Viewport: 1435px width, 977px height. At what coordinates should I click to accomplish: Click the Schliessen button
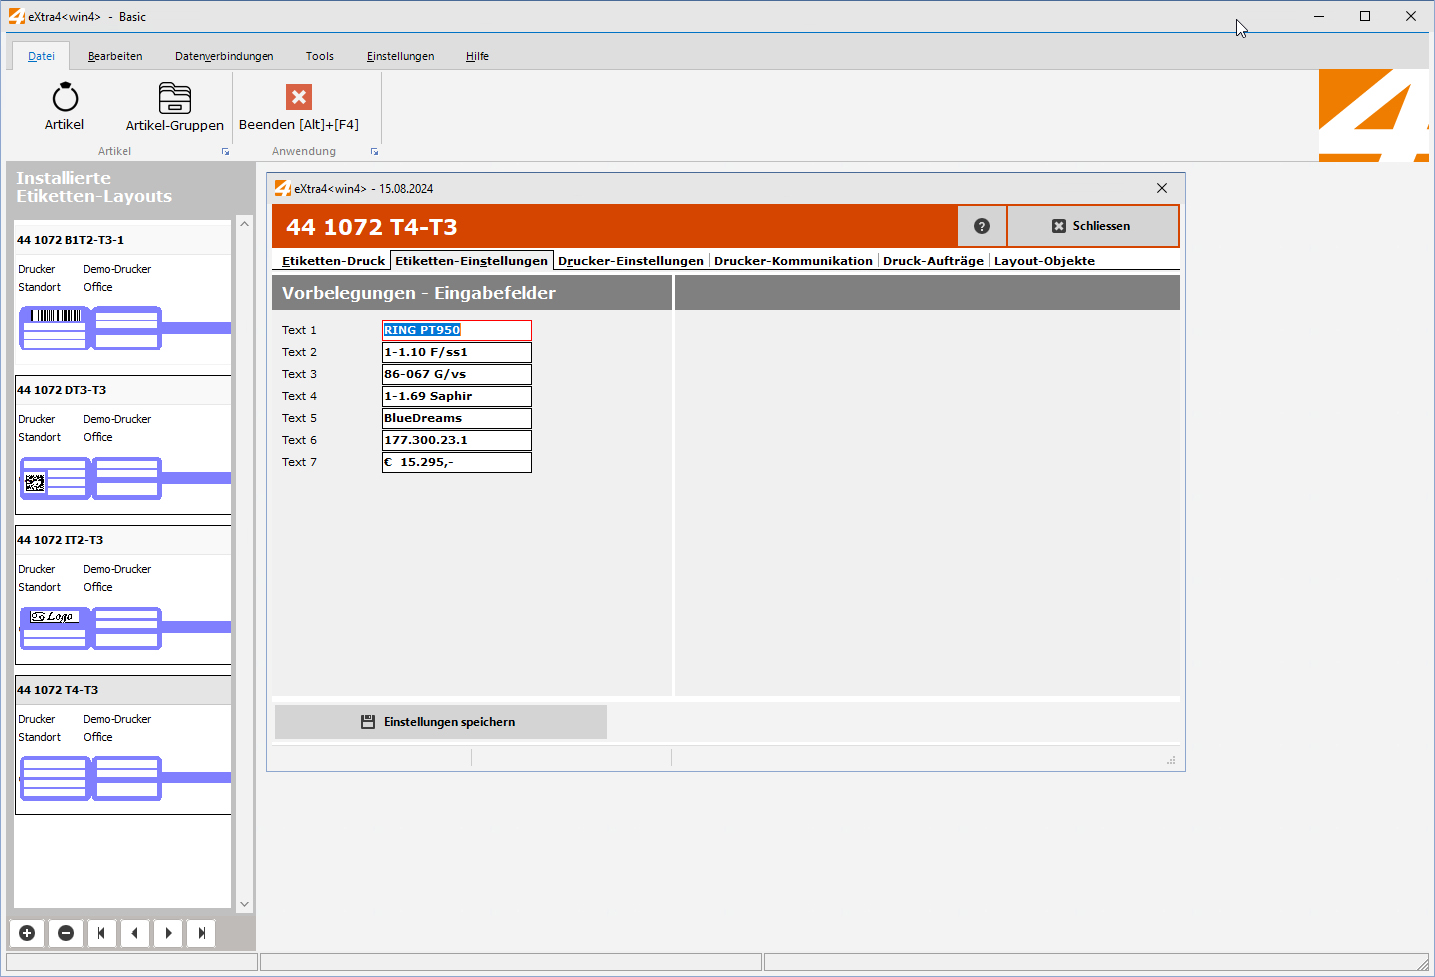click(1092, 226)
